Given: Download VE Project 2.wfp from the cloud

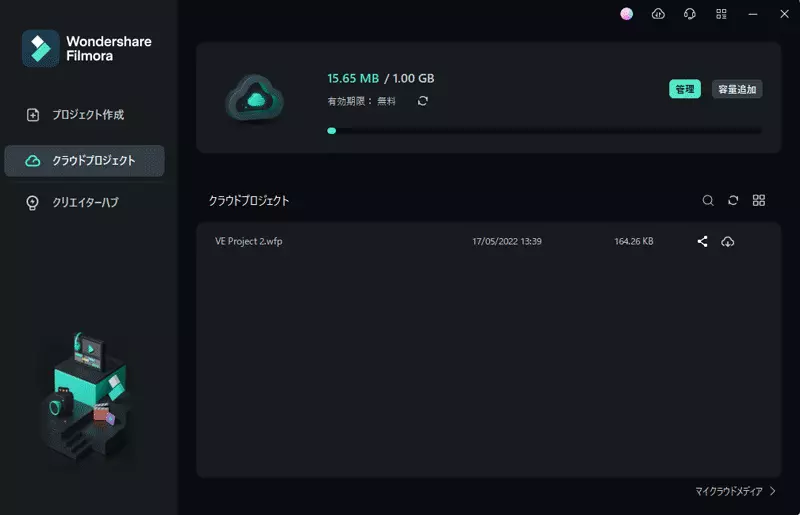Looking at the screenshot, I should [728, 242].
